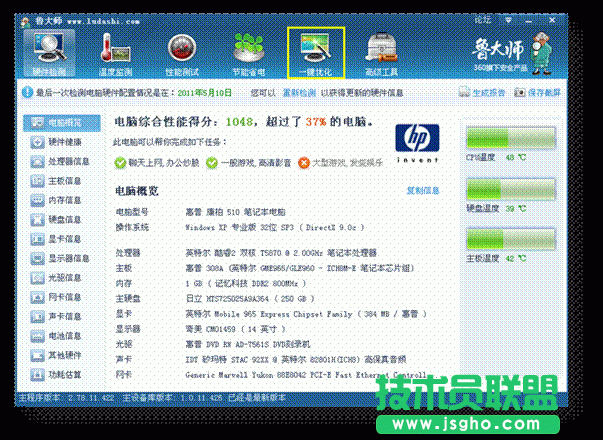Select 硬盘信息 in the sidebar
Screen dimensions: 603x440
(57, 220)
